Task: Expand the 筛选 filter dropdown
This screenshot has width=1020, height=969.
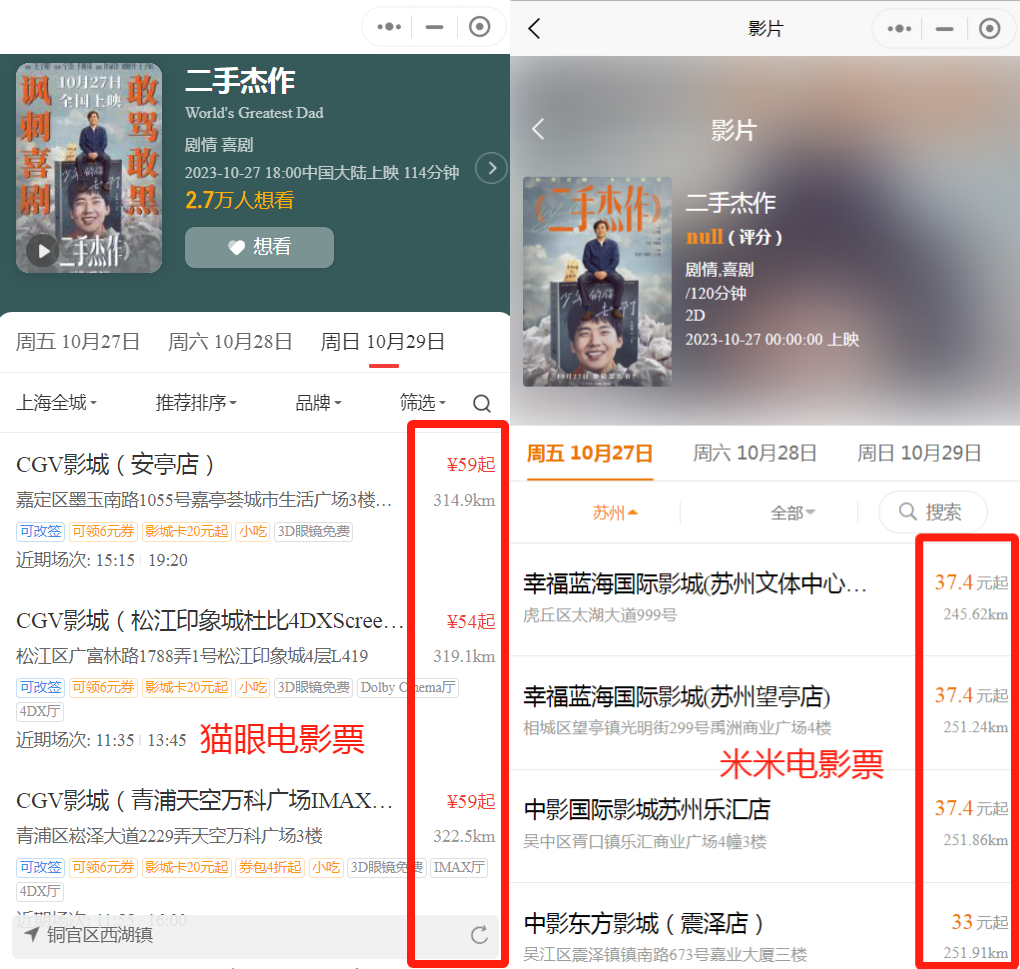Action: tap(422, 403)
